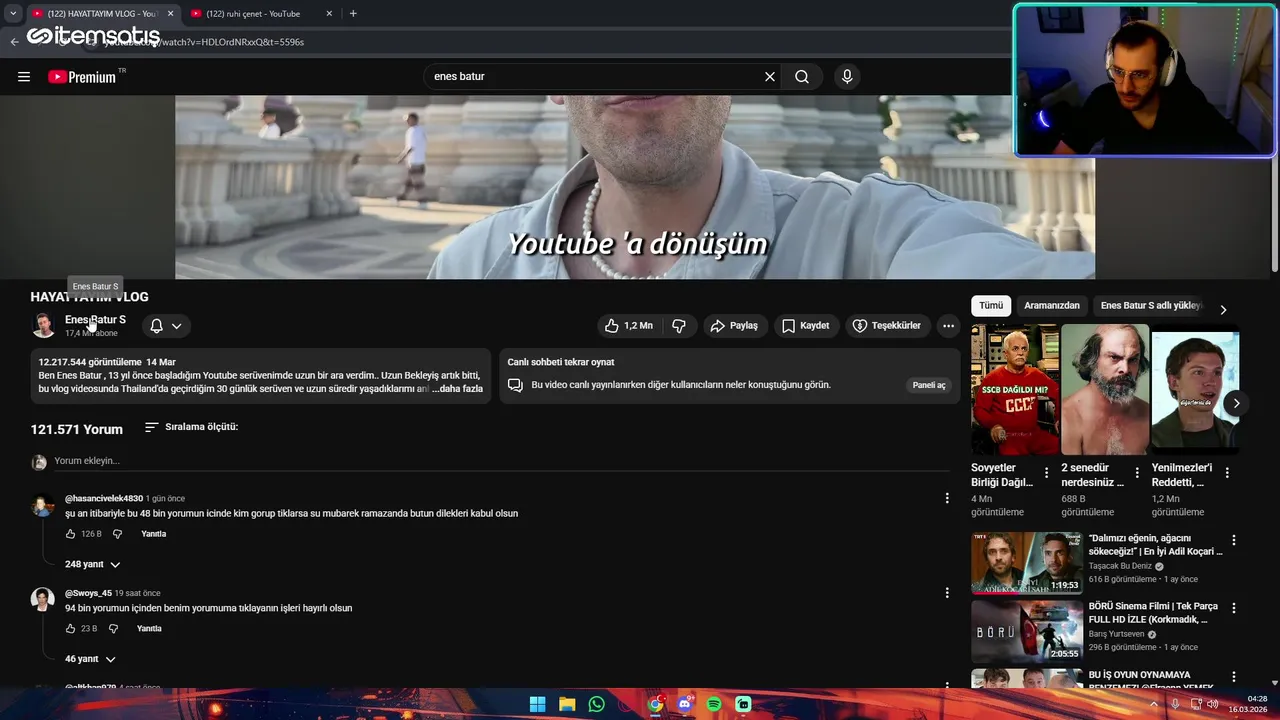Open @Swoys_45 profile avatar
The height and width of the screenshot is (720, 1280).
pos(43,599)
